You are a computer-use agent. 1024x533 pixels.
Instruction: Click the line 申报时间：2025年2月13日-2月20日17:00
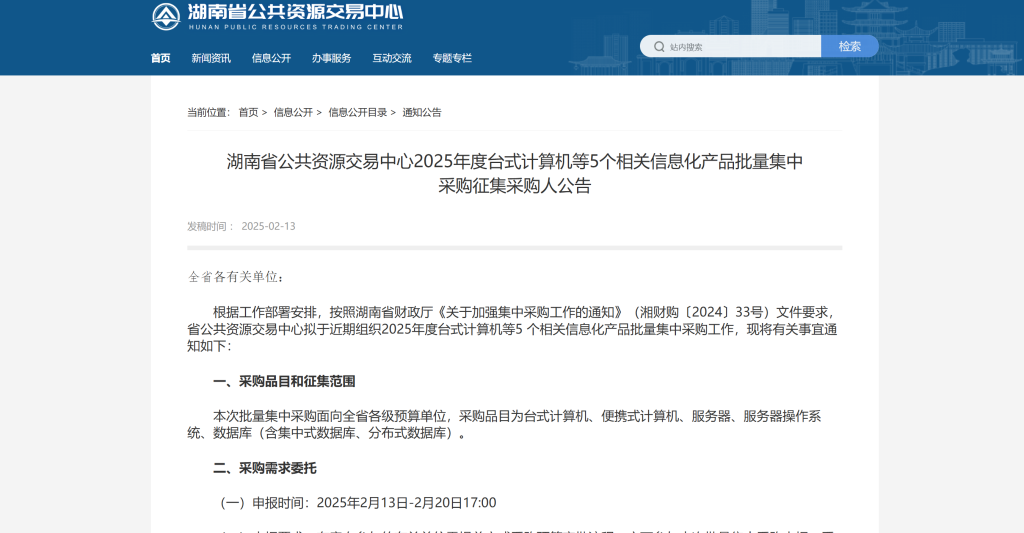(358, 503)
